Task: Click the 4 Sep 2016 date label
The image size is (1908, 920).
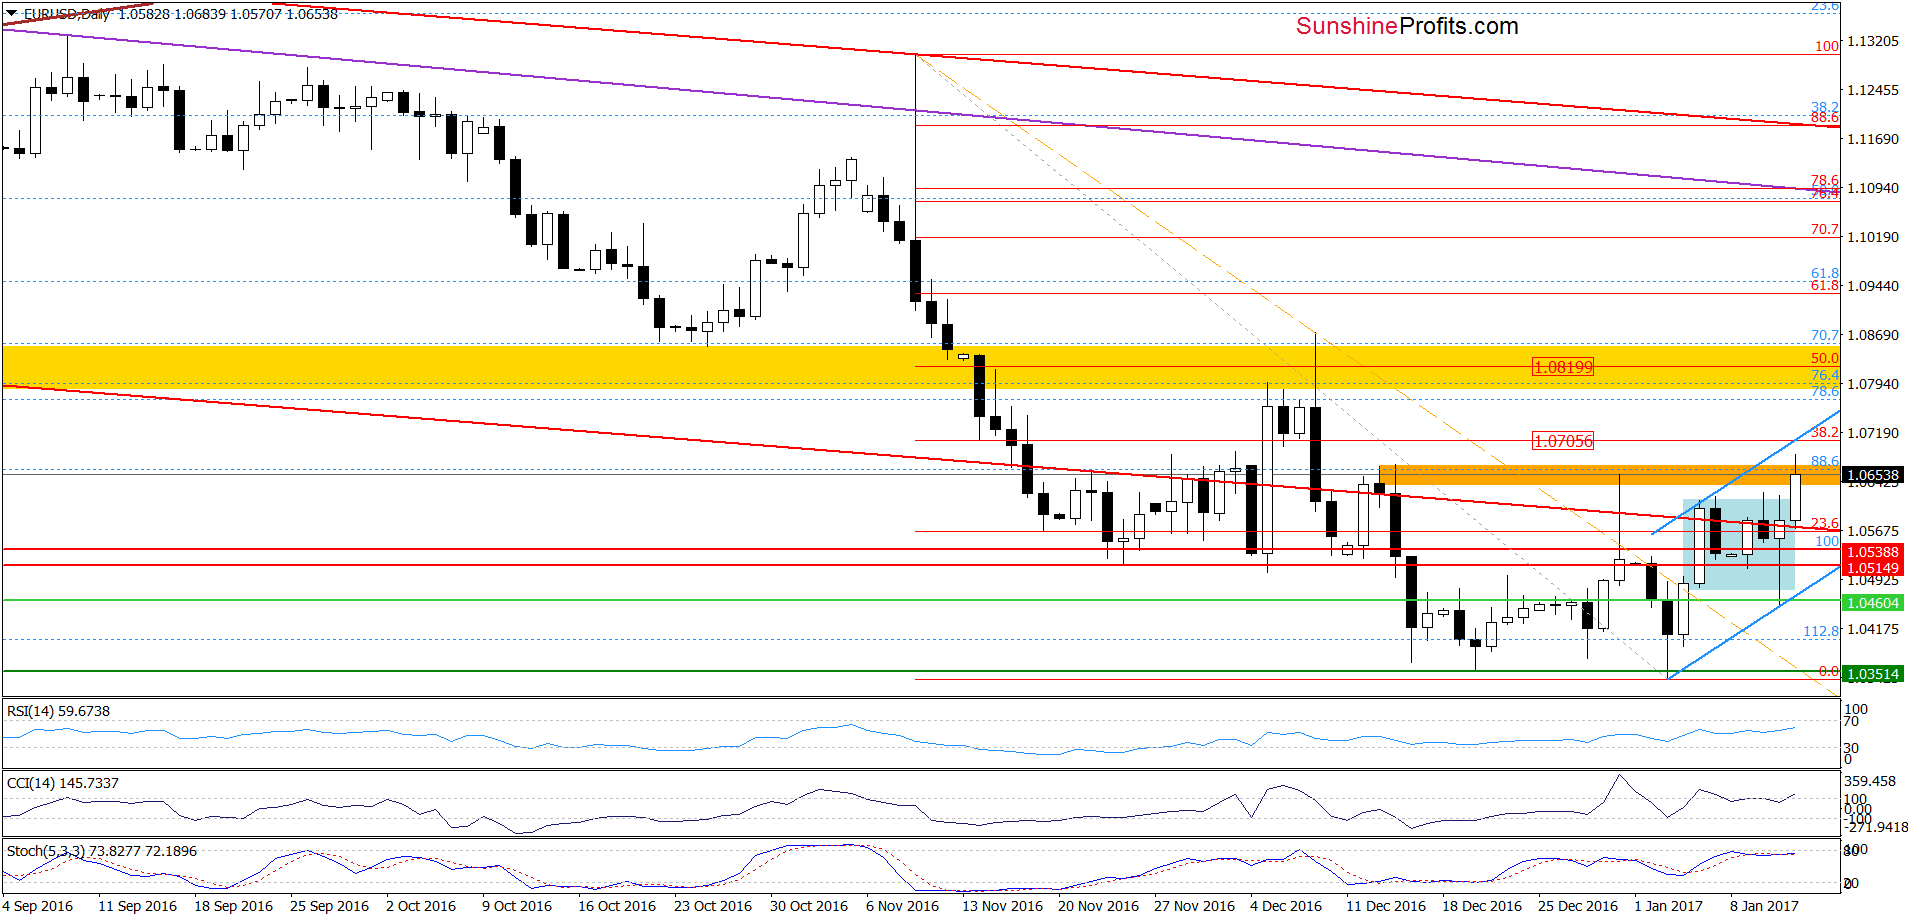Action: tap(37, 906)
